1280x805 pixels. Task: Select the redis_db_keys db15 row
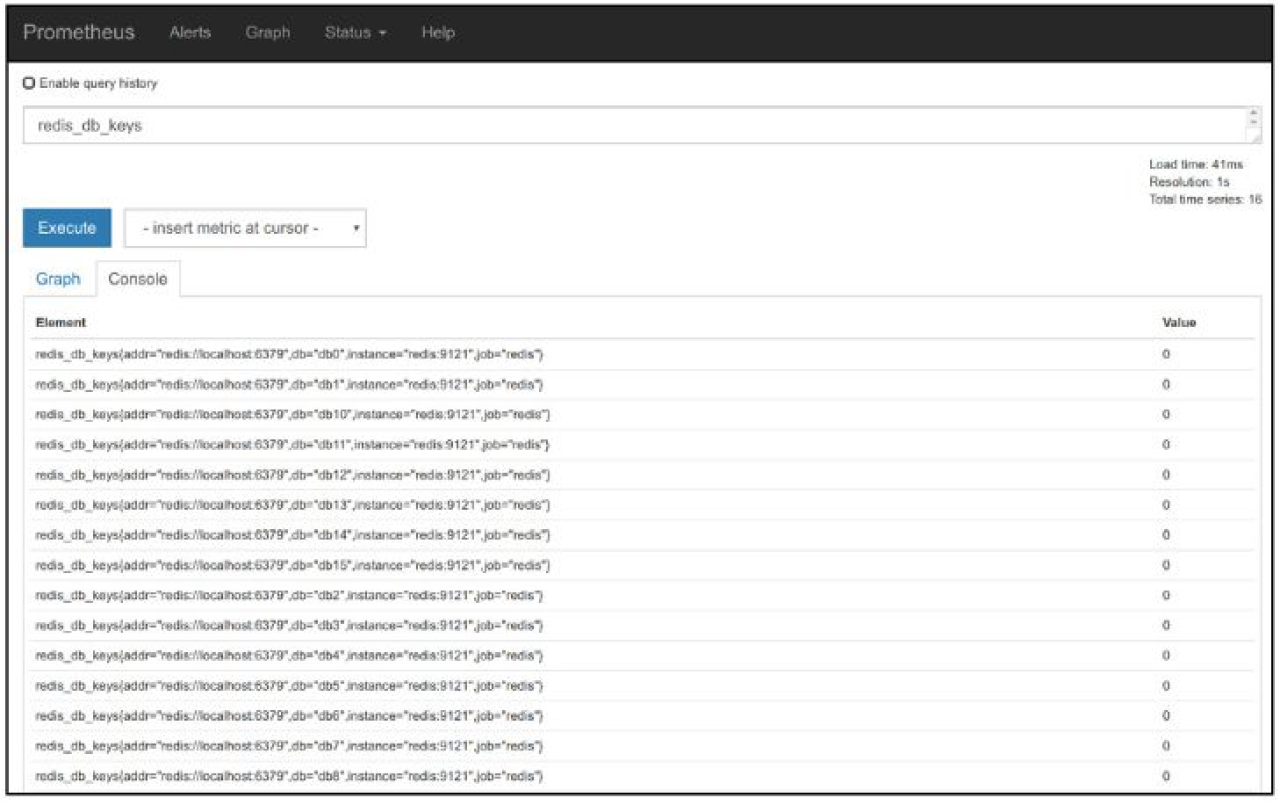tap(640, 566)
